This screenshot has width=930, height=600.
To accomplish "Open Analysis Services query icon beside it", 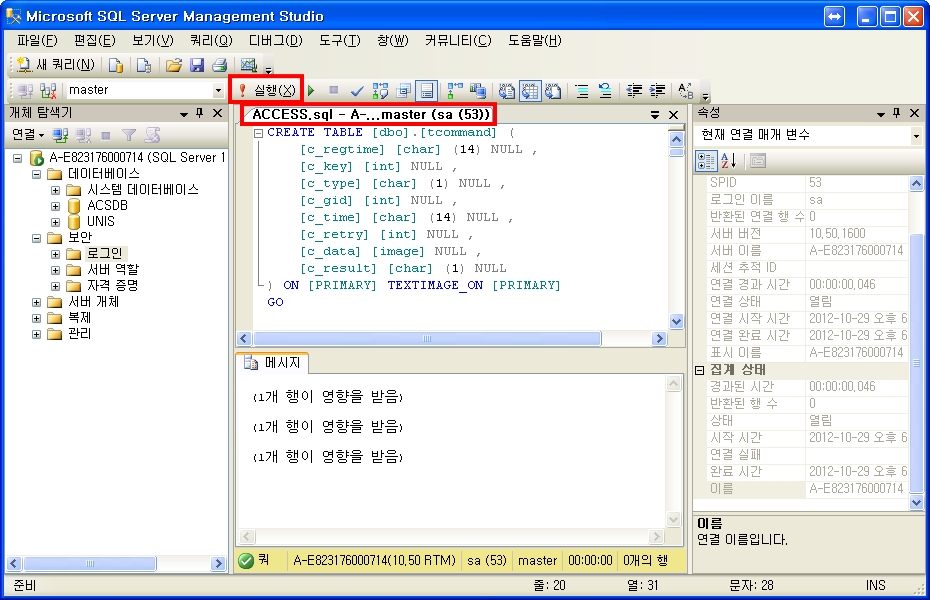I will pyautogui.click(x=144, y=65).
